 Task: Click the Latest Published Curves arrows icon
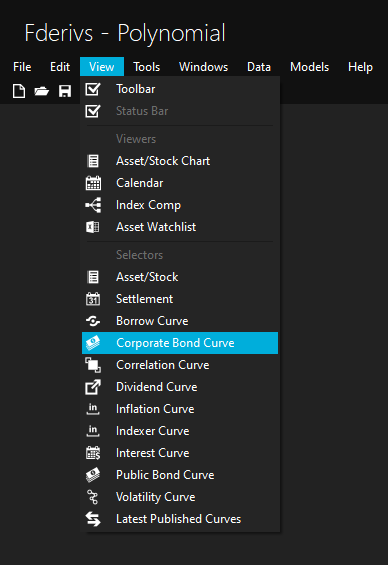point(93,519)
